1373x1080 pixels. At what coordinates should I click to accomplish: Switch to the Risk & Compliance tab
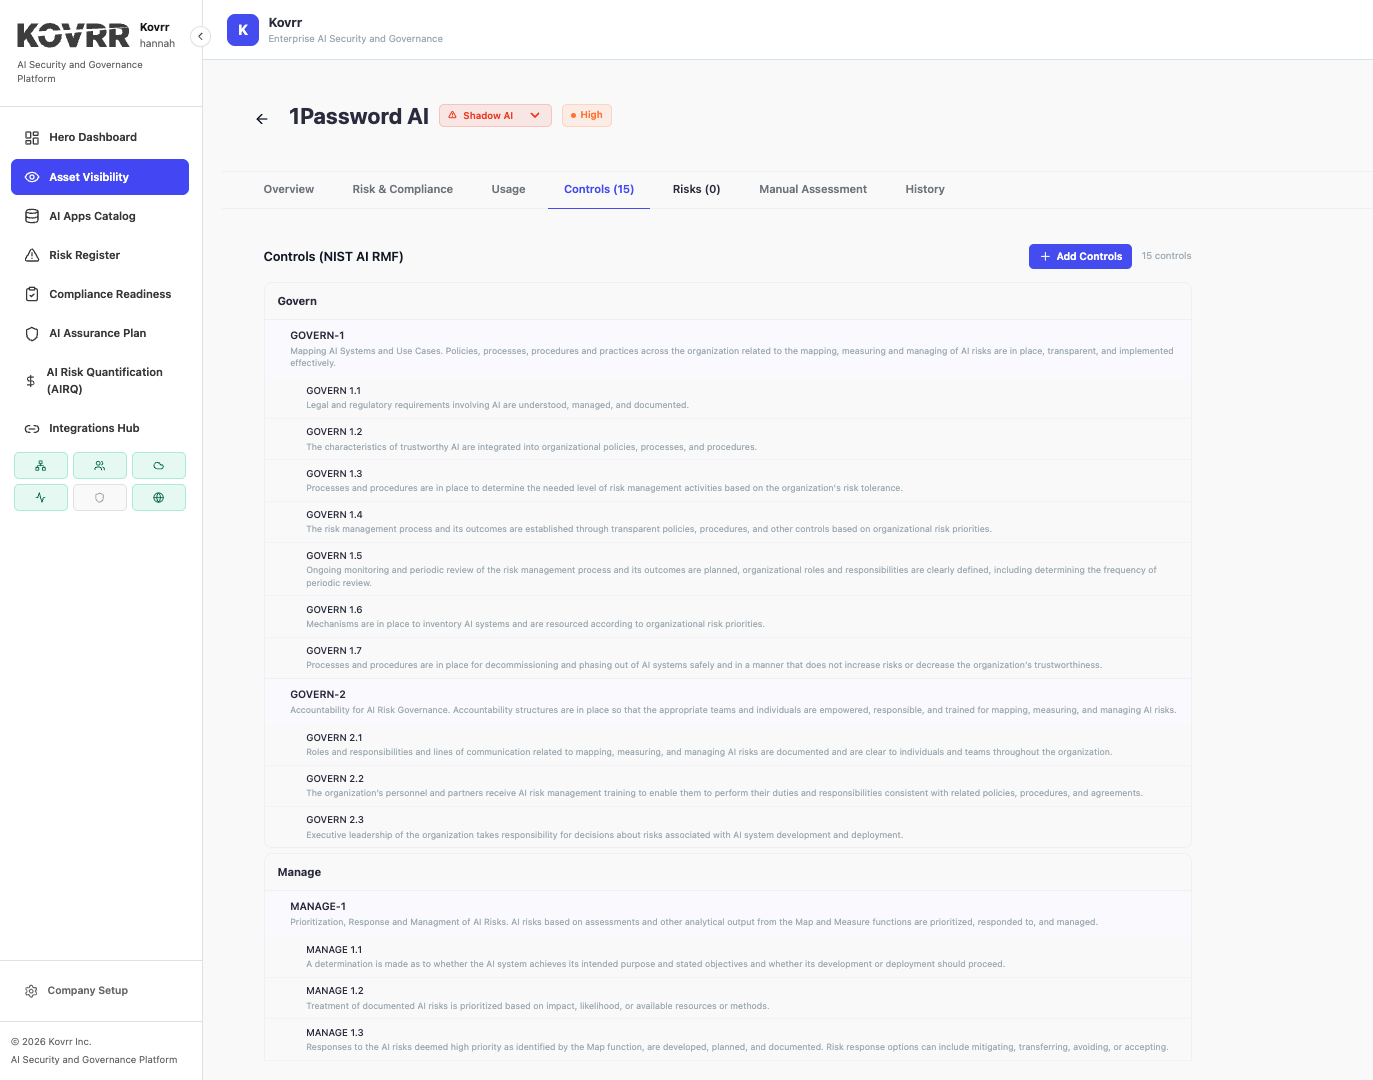coord(402,189)
